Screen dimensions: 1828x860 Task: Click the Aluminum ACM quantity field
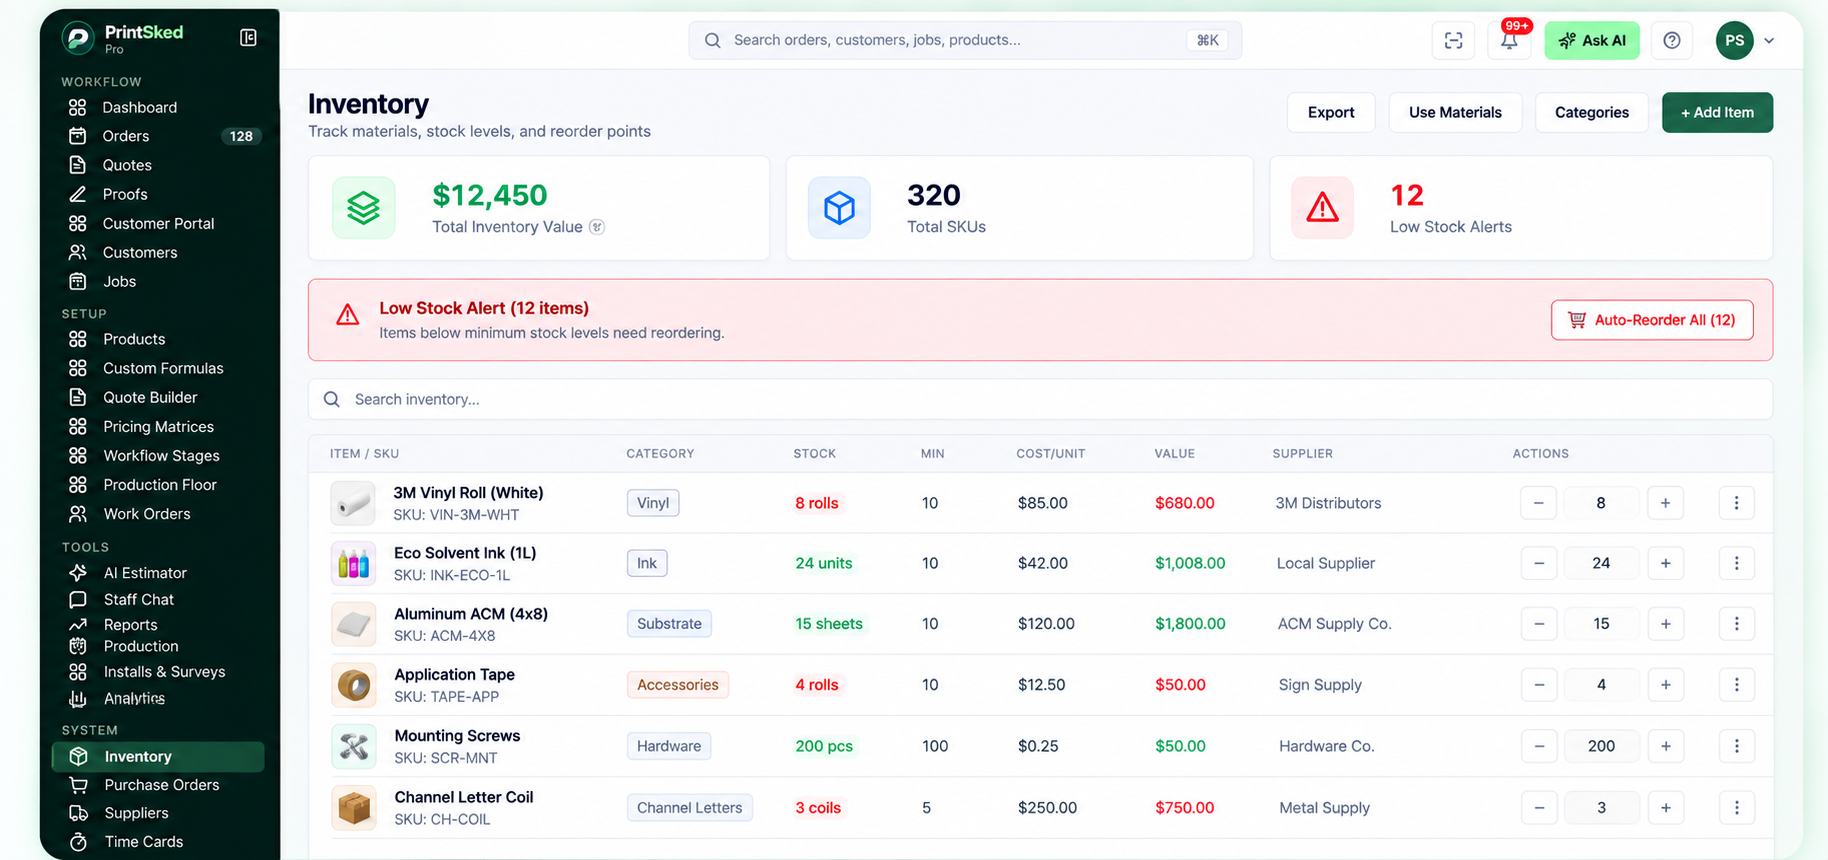1601,624
